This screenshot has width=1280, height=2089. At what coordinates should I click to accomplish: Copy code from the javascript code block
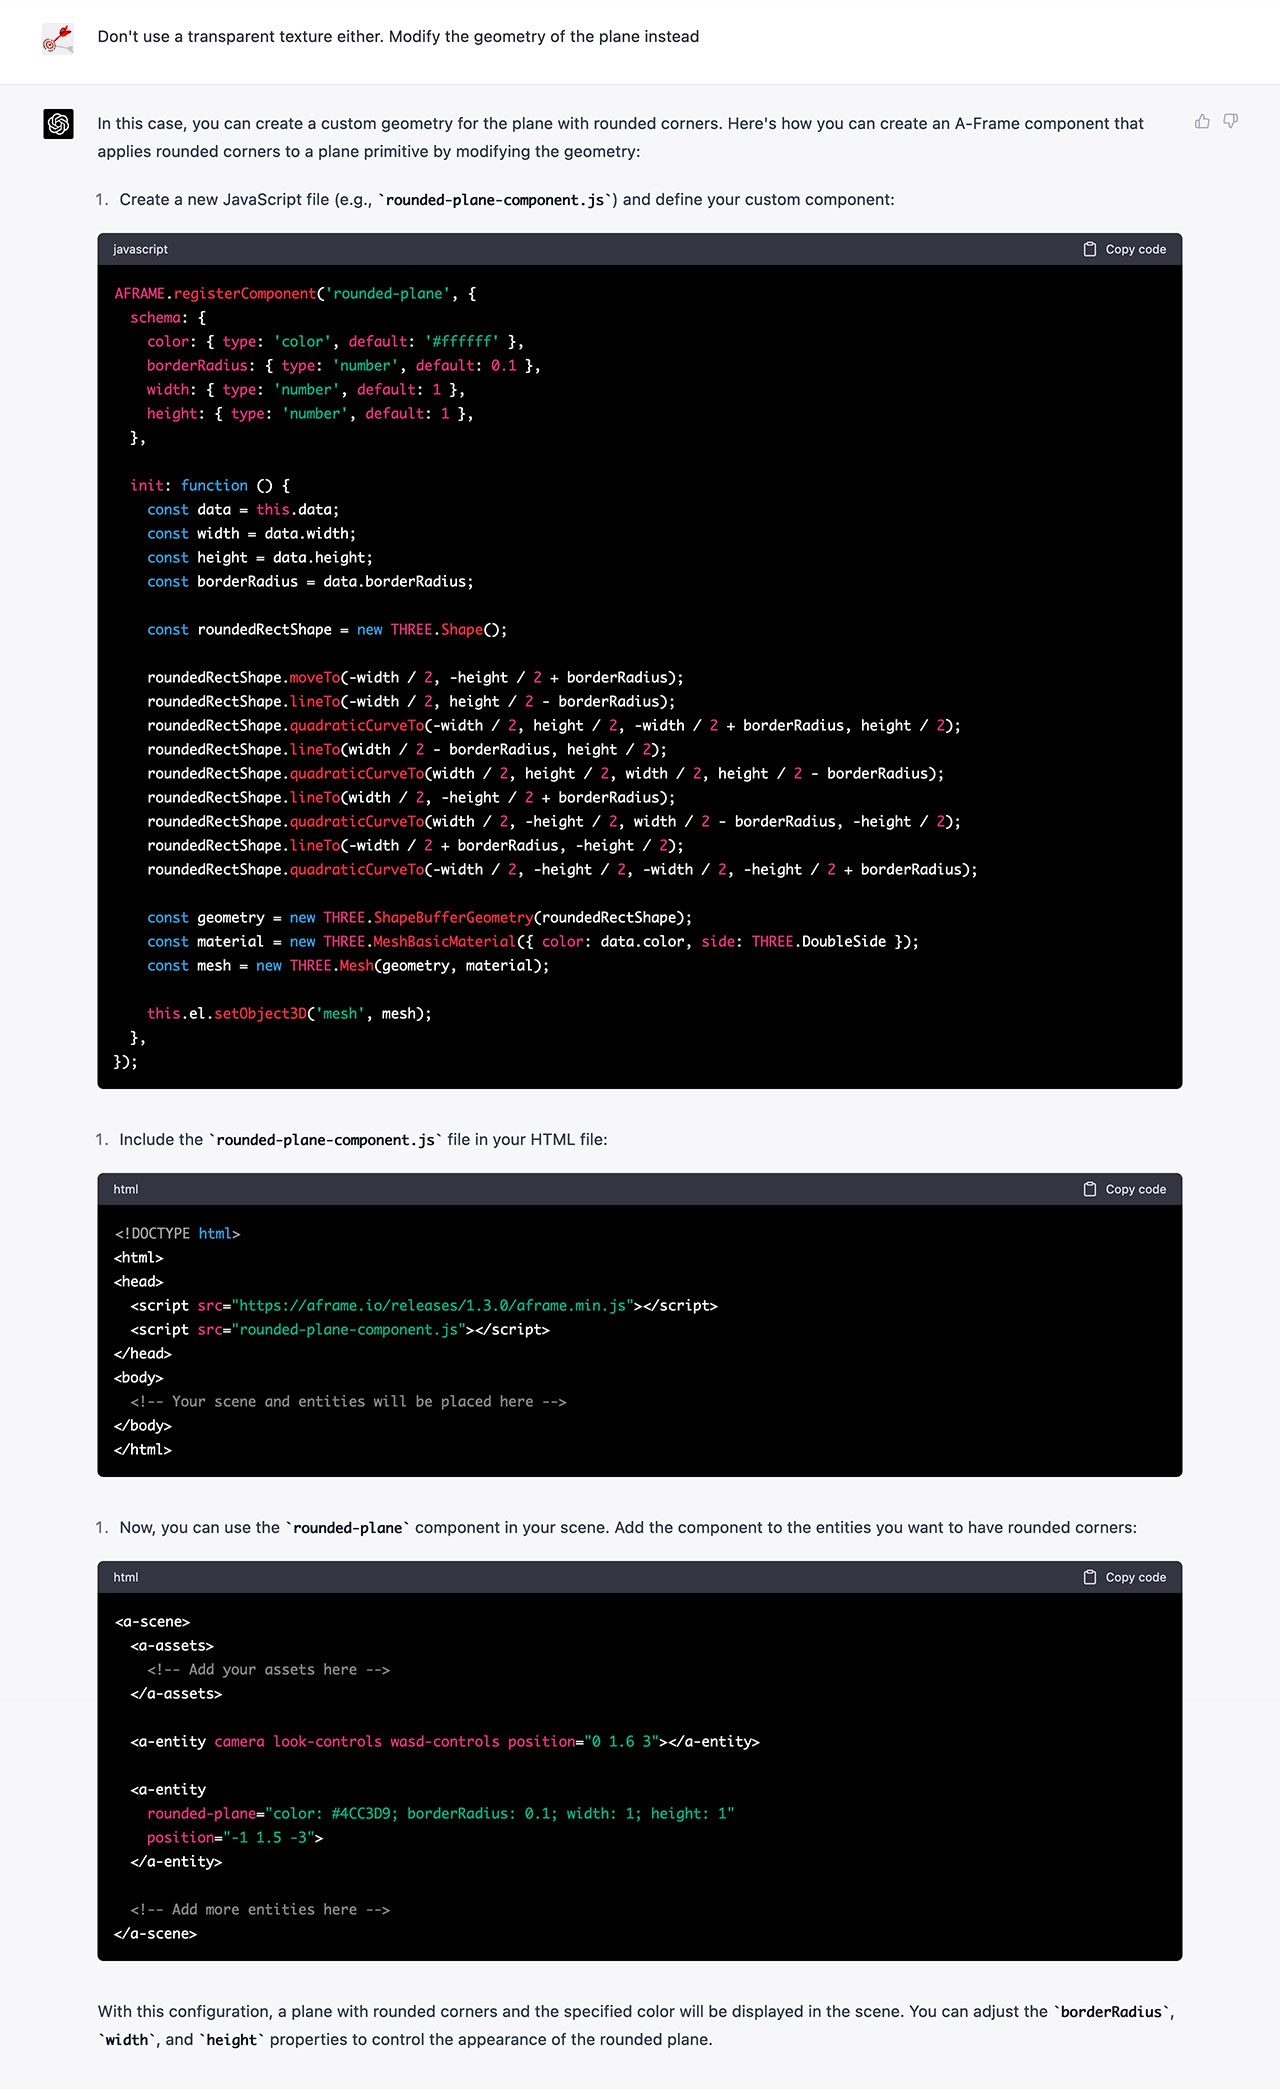tap(1125, 249)
